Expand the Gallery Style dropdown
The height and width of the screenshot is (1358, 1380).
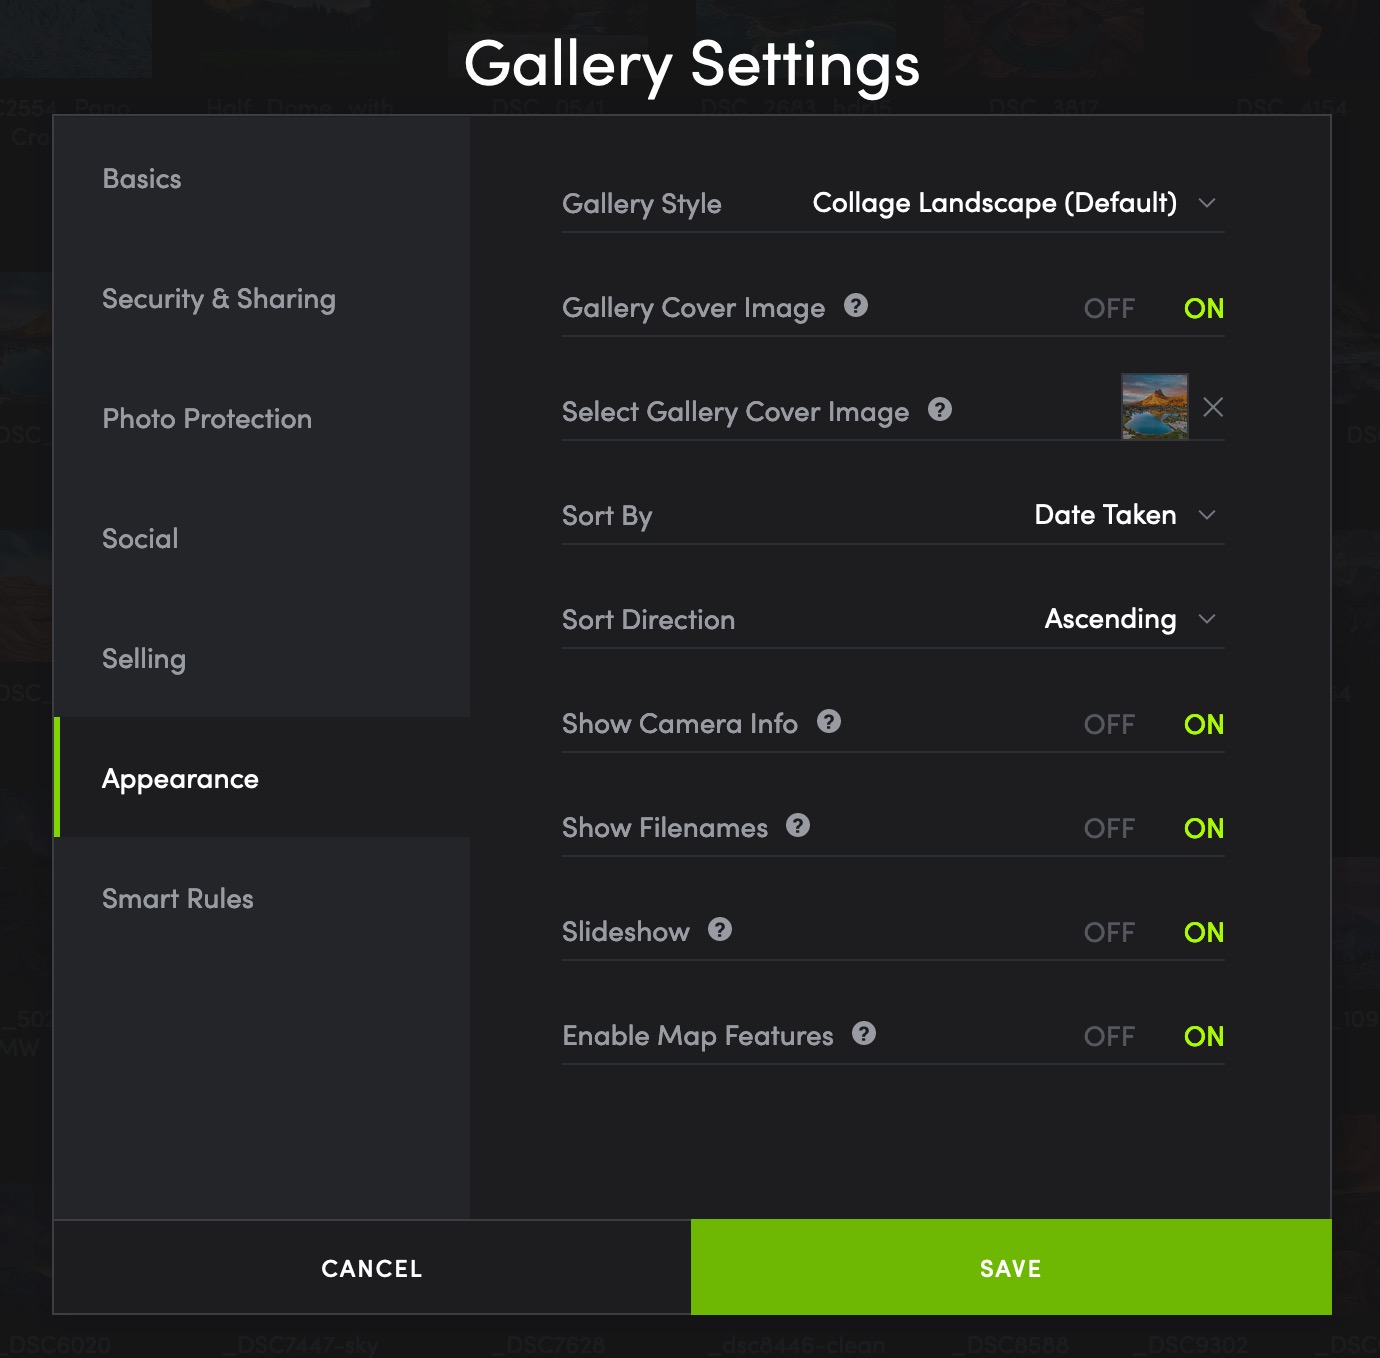[1014, 203]
